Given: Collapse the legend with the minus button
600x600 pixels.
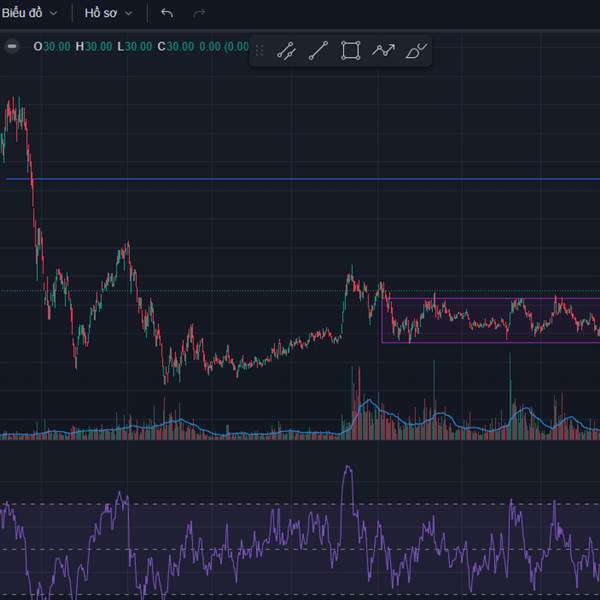Looking at the screenshot, I should pos(12,46).
